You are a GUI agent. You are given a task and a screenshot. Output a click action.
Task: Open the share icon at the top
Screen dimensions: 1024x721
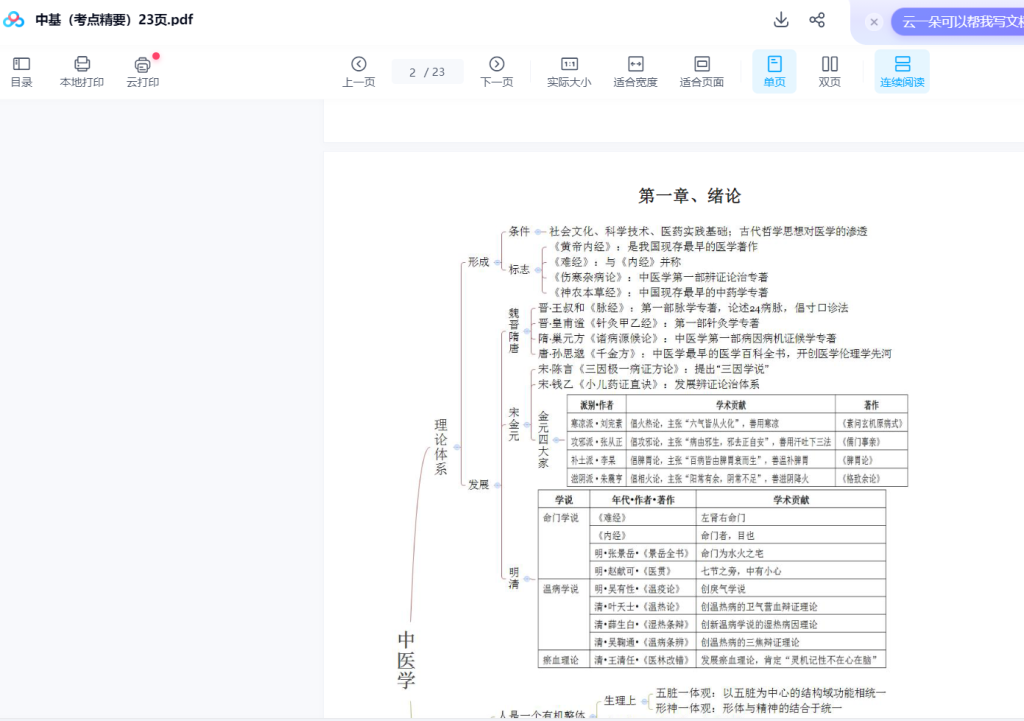(817, 20)
